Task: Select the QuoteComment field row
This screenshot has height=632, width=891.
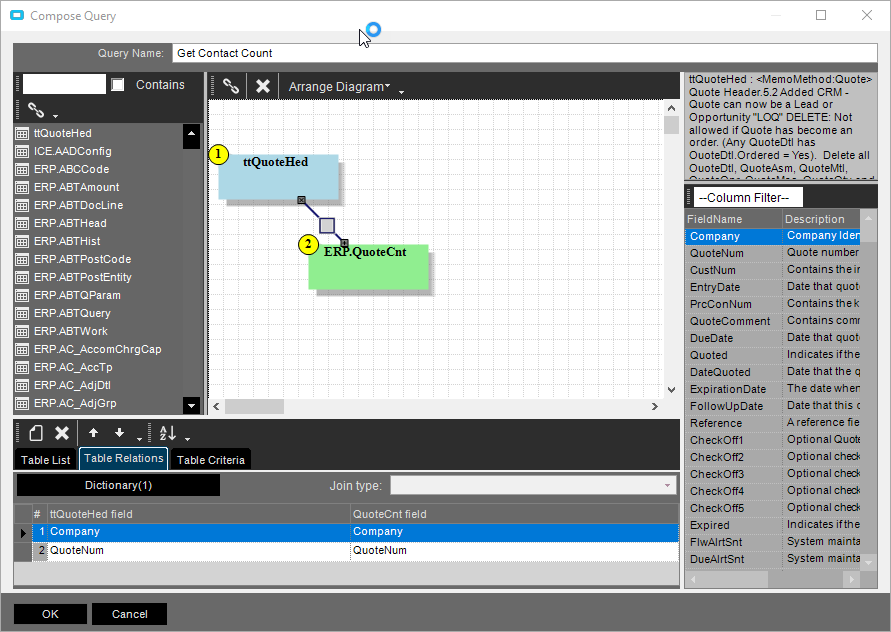Action: (x=772, y=321)
